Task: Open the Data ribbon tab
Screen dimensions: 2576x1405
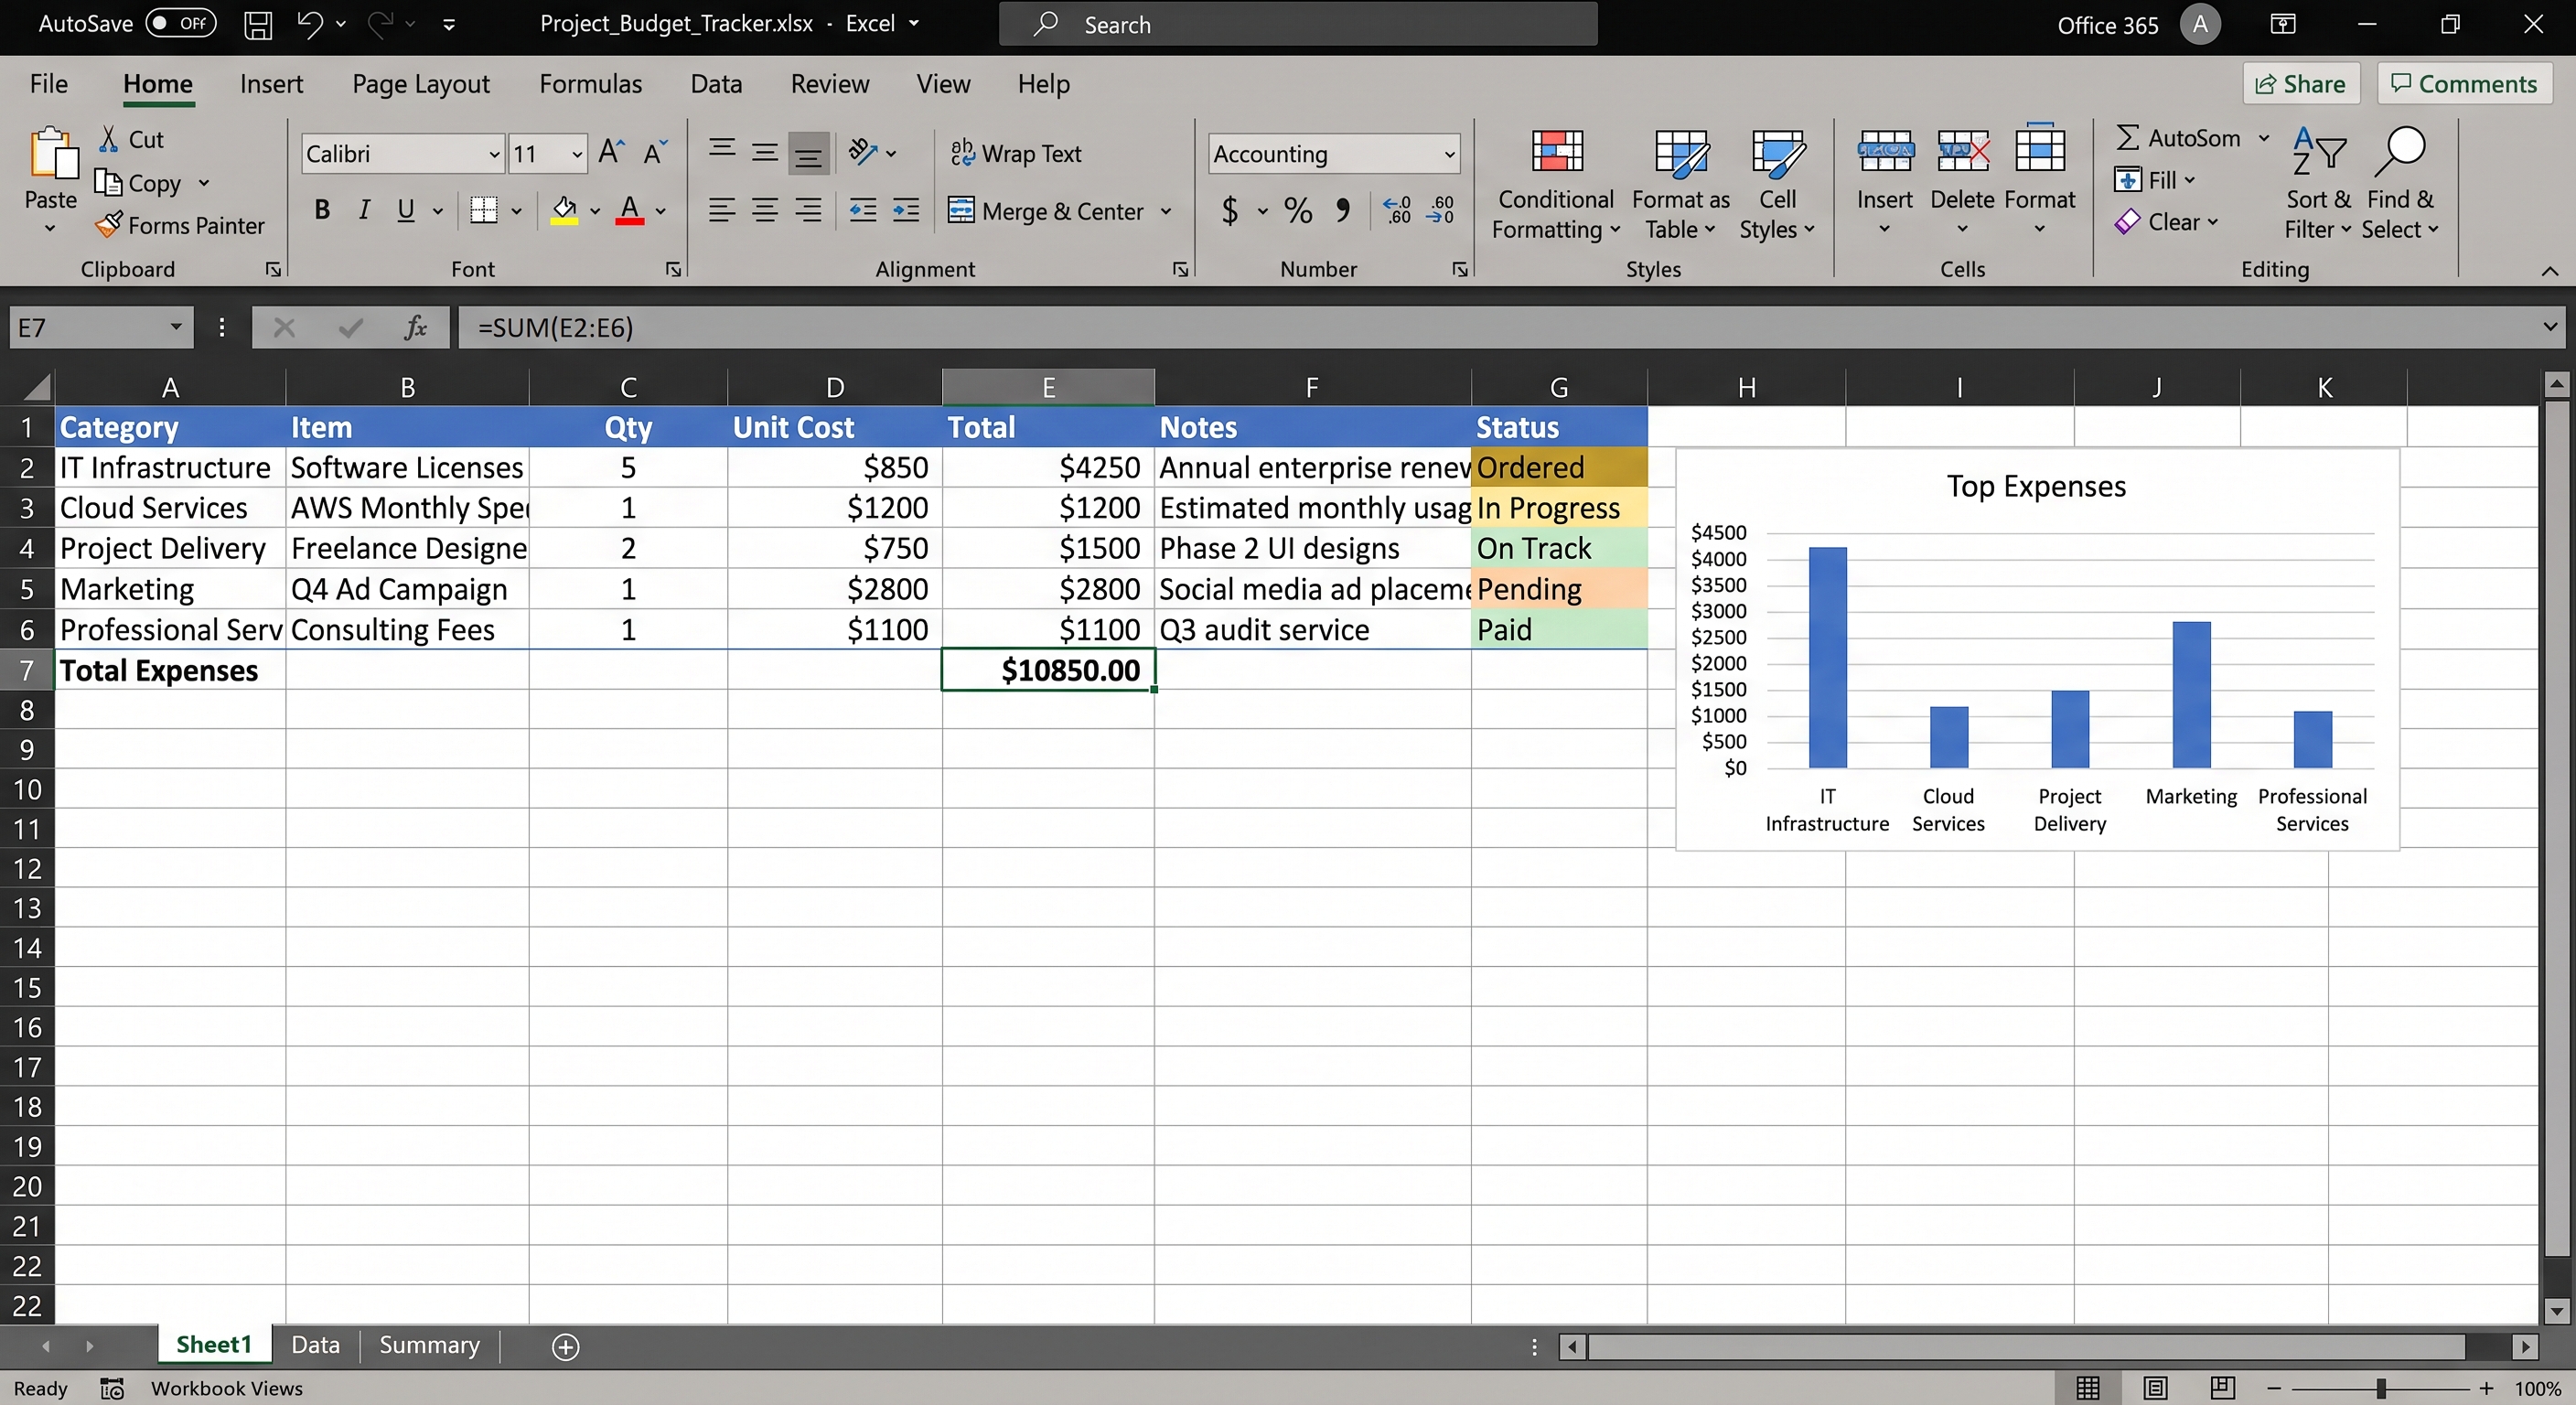Action: pyautogui.click(x=716, y=84)
